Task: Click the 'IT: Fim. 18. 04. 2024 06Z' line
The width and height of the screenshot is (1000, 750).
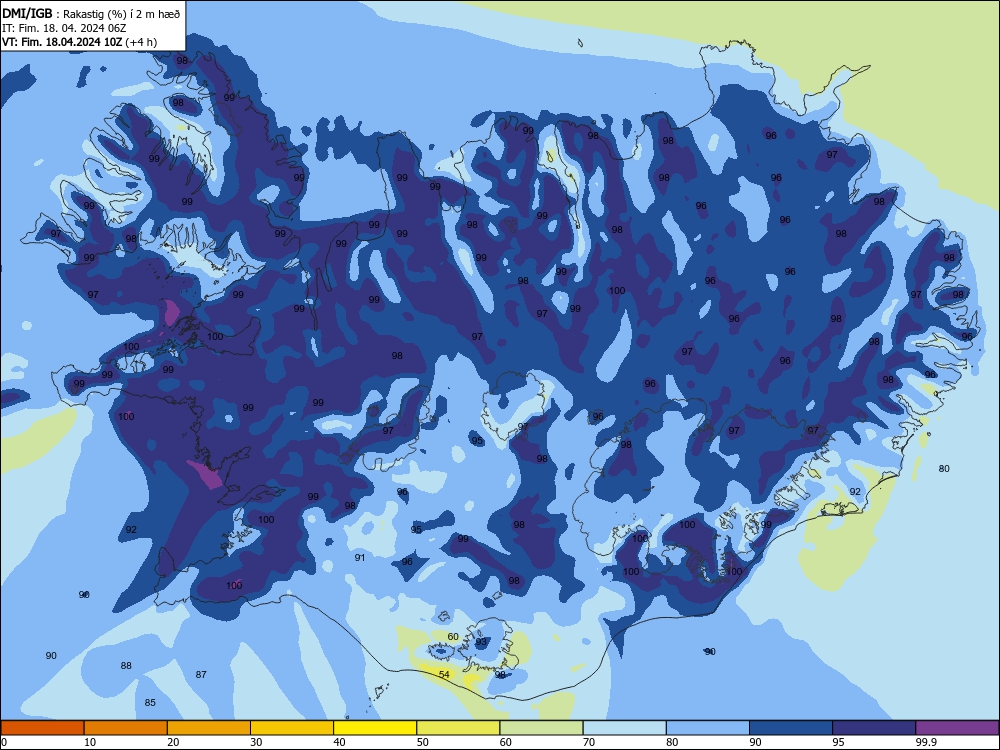Action: pyautogui.click(x=64, y=28)
